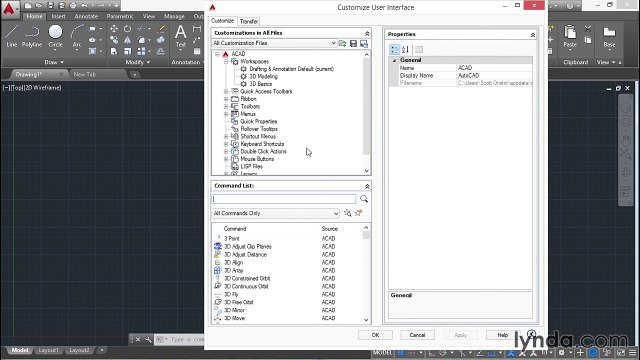Select 3D Mirror command
Image resolution: width=640 pixels, height=360 pixels.
pos(234,310)
